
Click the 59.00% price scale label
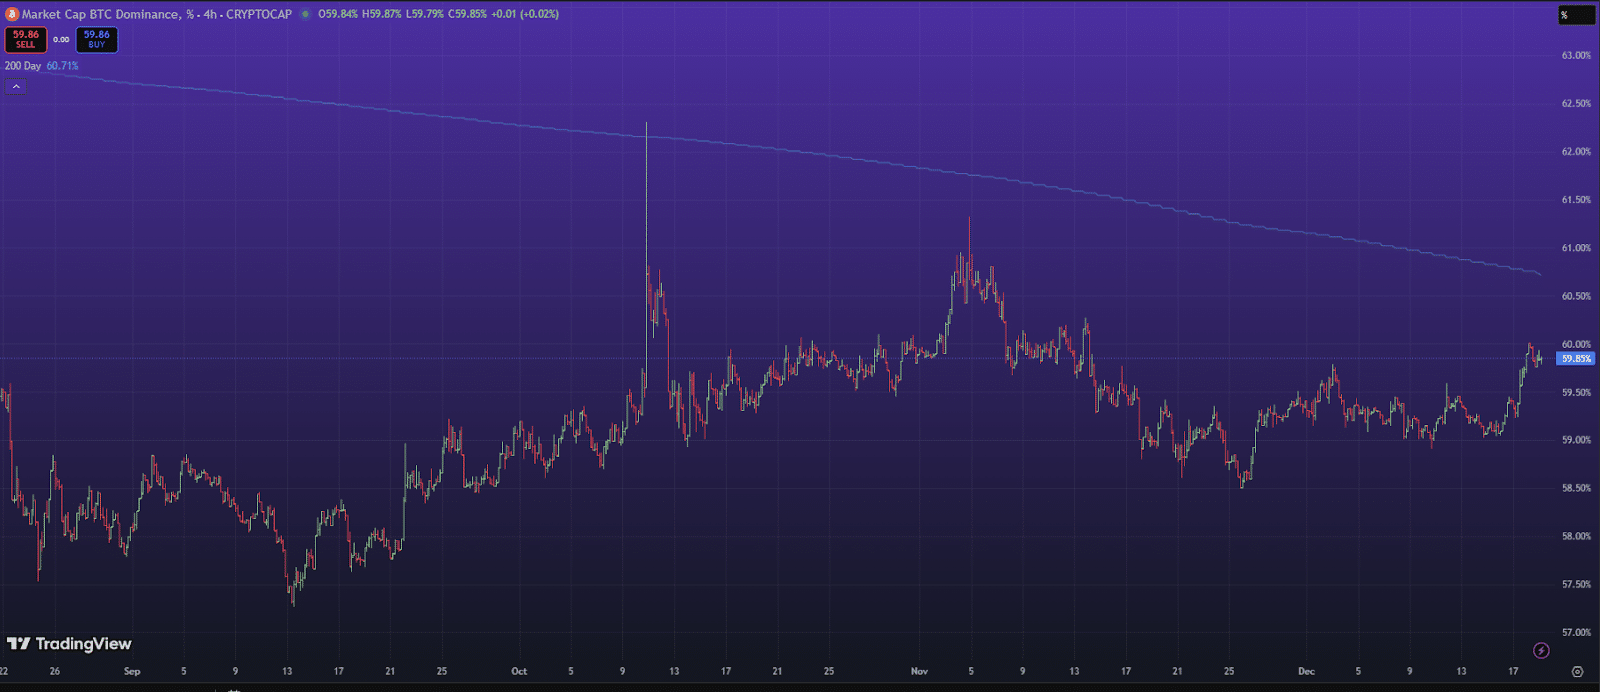point(1576,440)
